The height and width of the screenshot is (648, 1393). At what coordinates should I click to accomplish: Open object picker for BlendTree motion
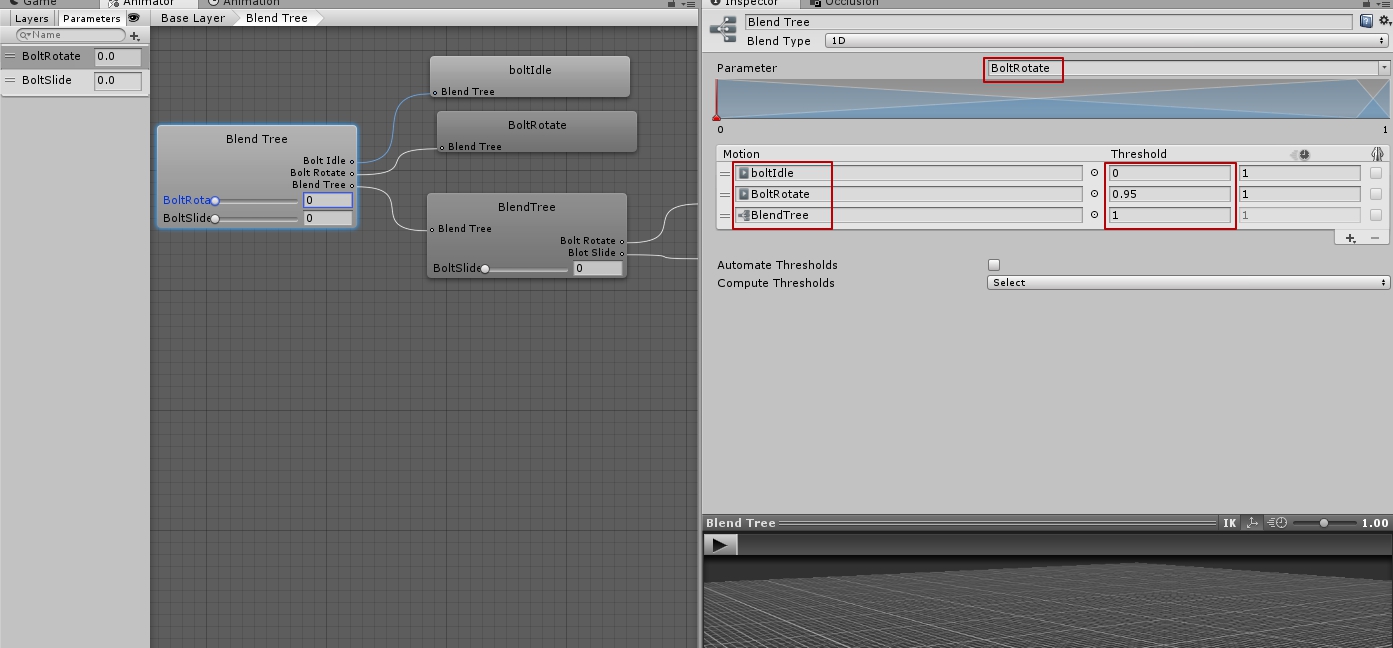1094,215
